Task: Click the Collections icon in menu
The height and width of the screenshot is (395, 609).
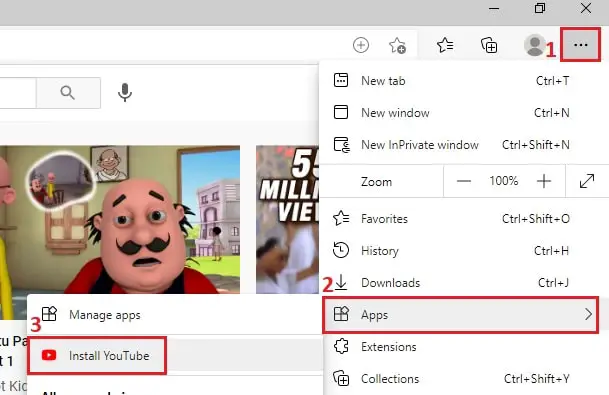Action: 341,378
